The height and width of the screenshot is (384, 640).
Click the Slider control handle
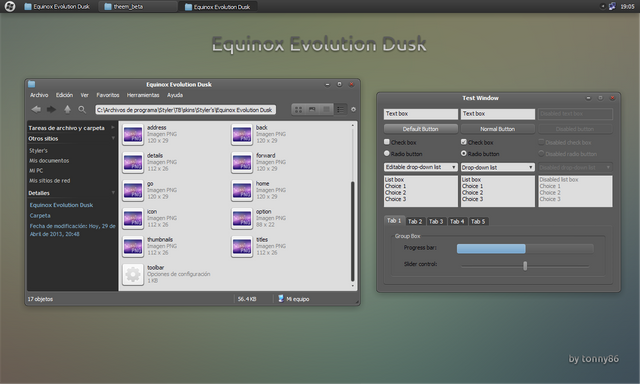pyautogui.click(x=525, y=266)
